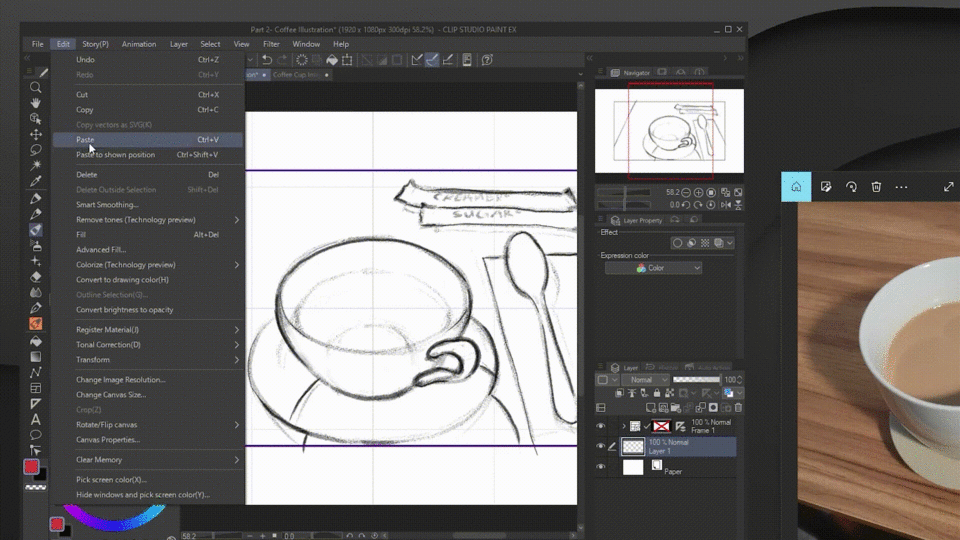Select the Hand move-canvas tool
This screenshot has width=960, height=540.
[35, 103]
